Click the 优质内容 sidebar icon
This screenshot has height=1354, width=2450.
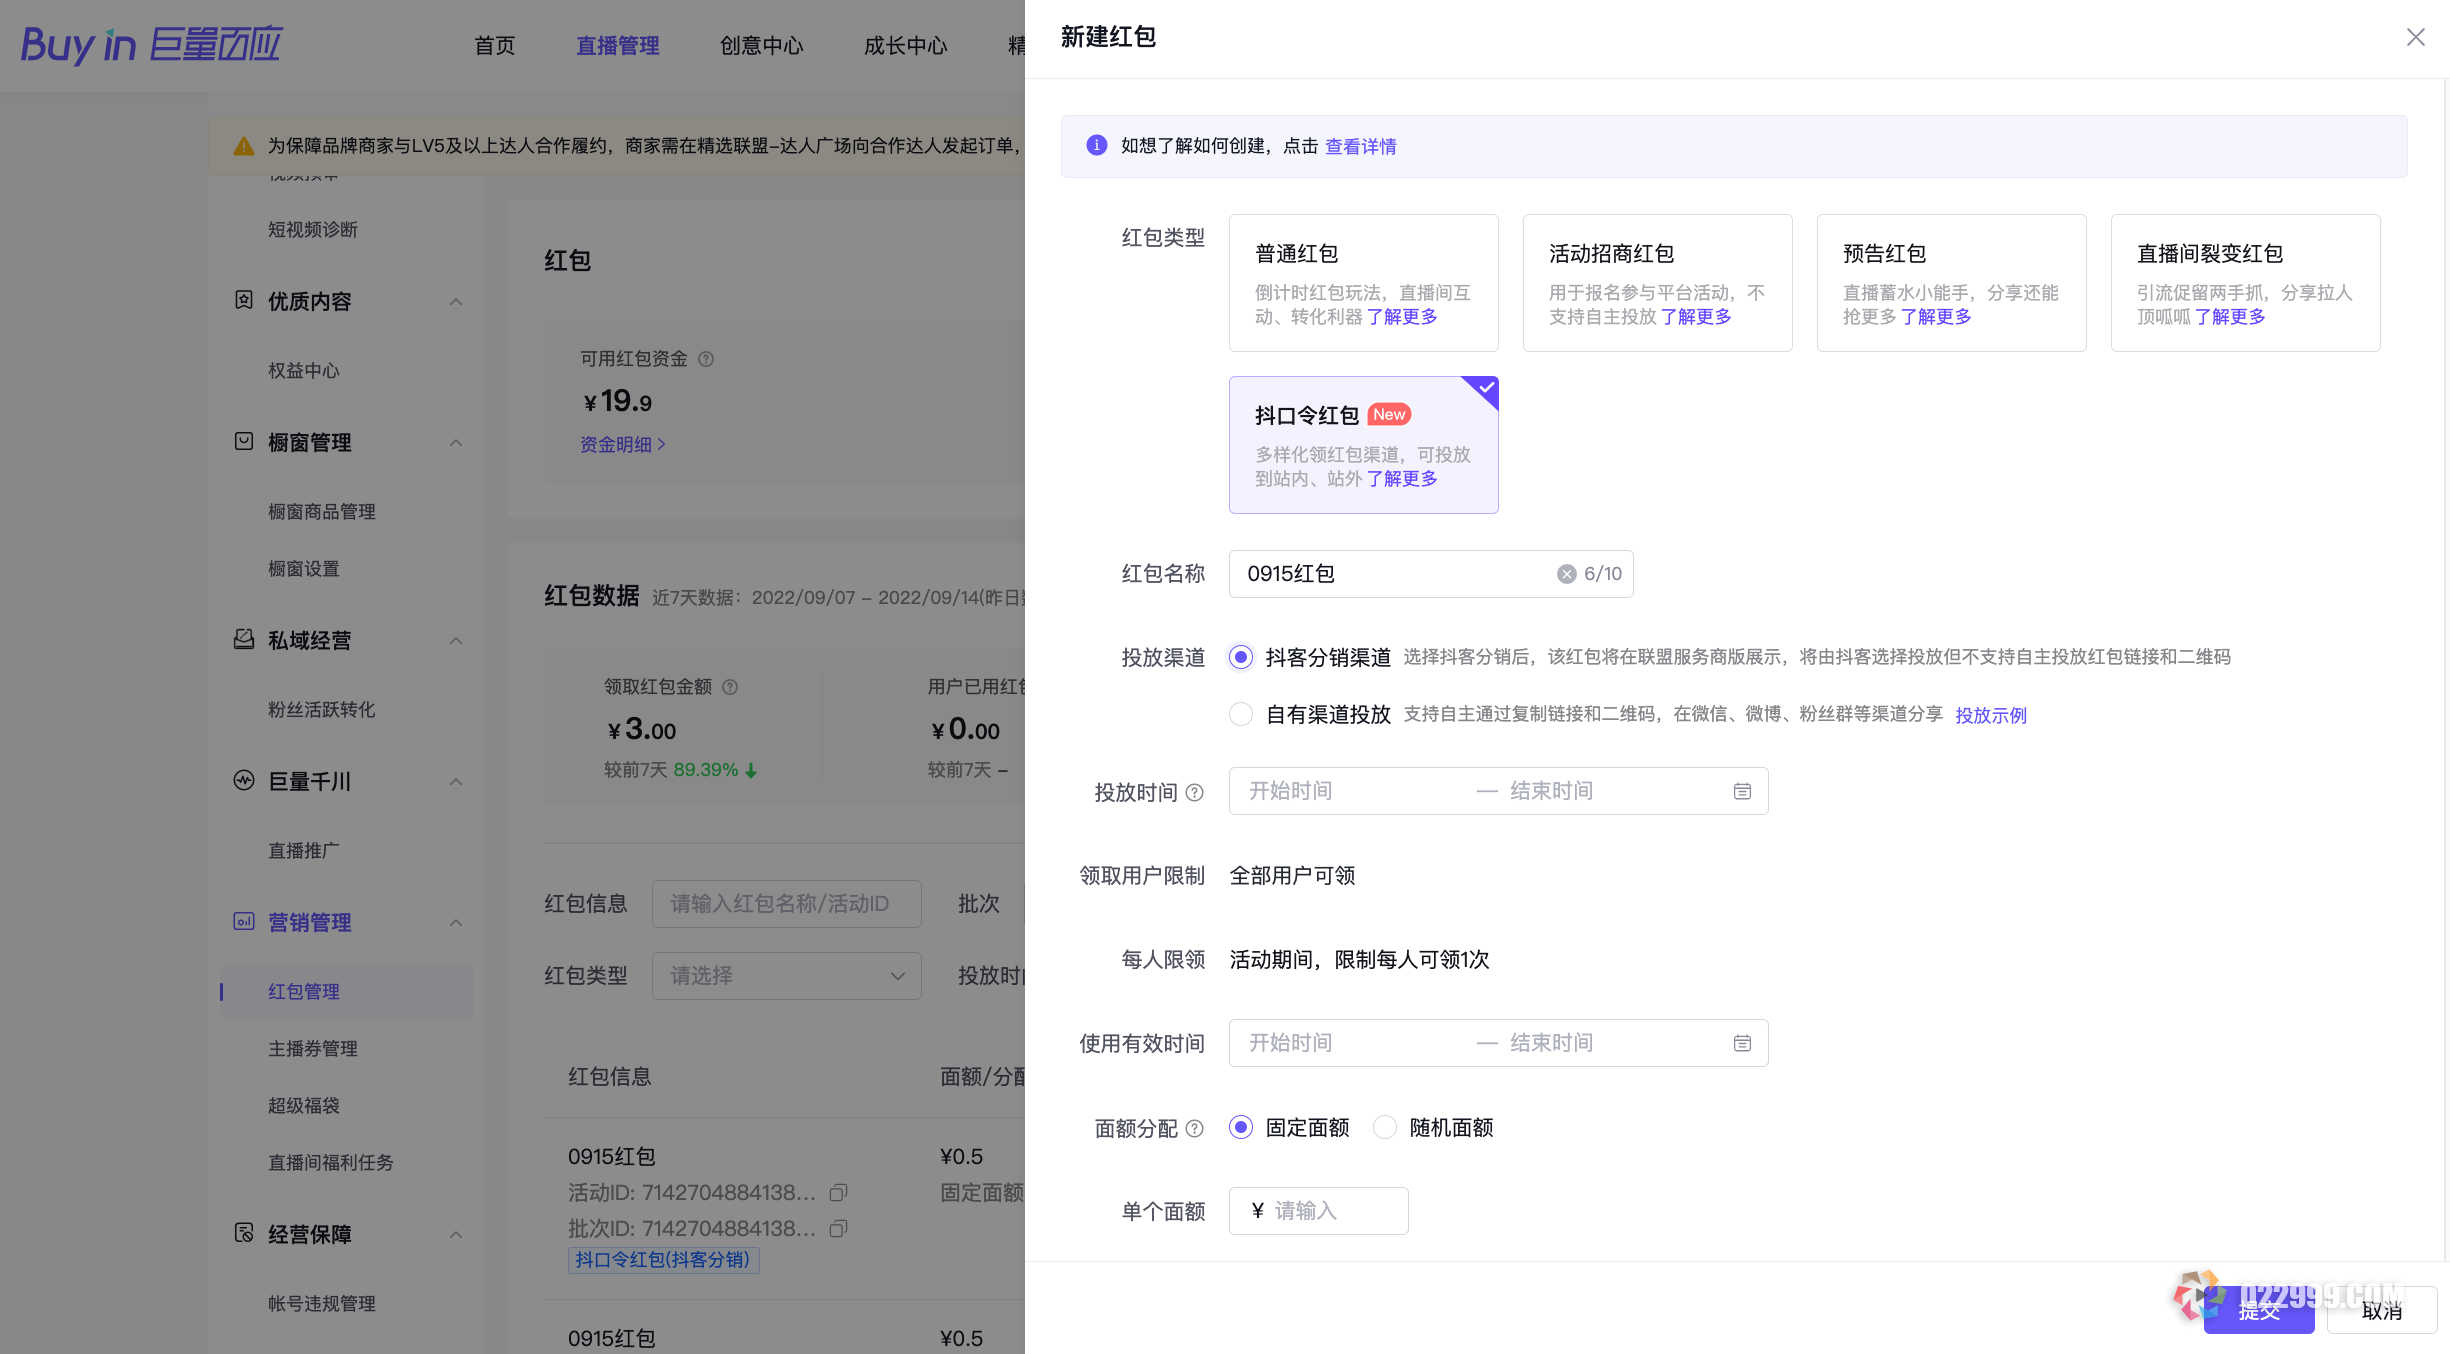click(x=244, y=300)
